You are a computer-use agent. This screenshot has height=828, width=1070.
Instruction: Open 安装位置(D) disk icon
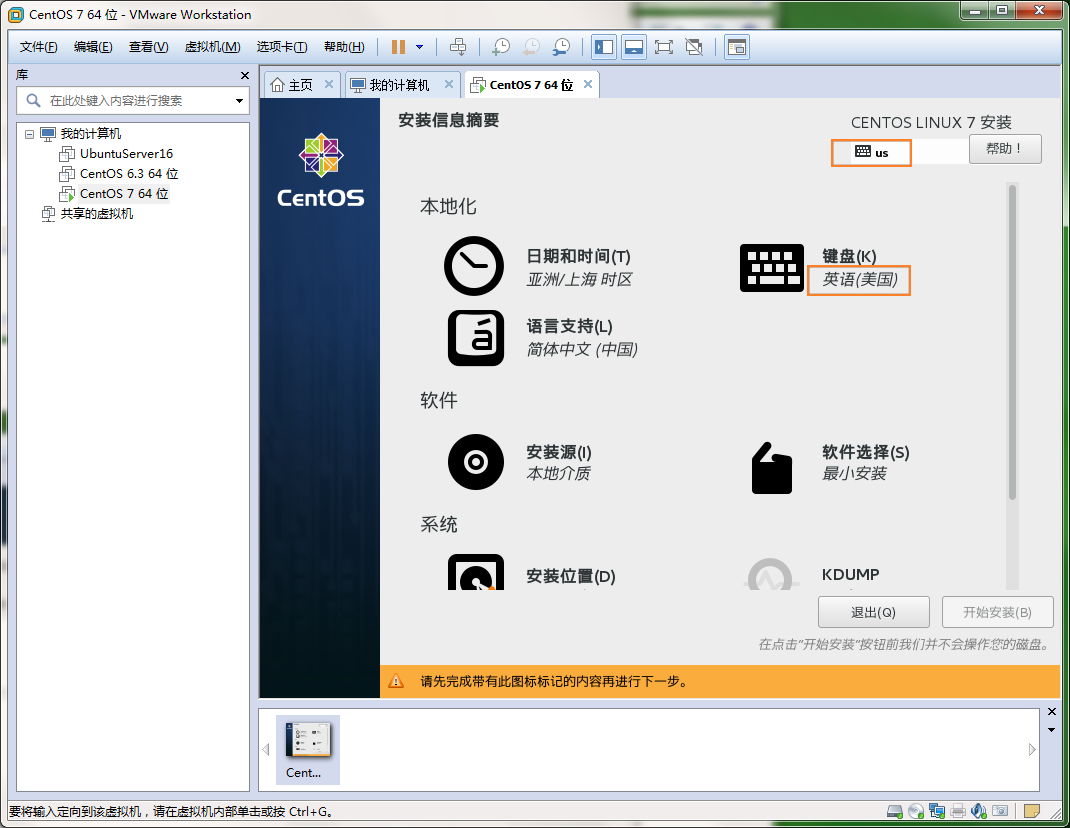(x=476, y=572)
